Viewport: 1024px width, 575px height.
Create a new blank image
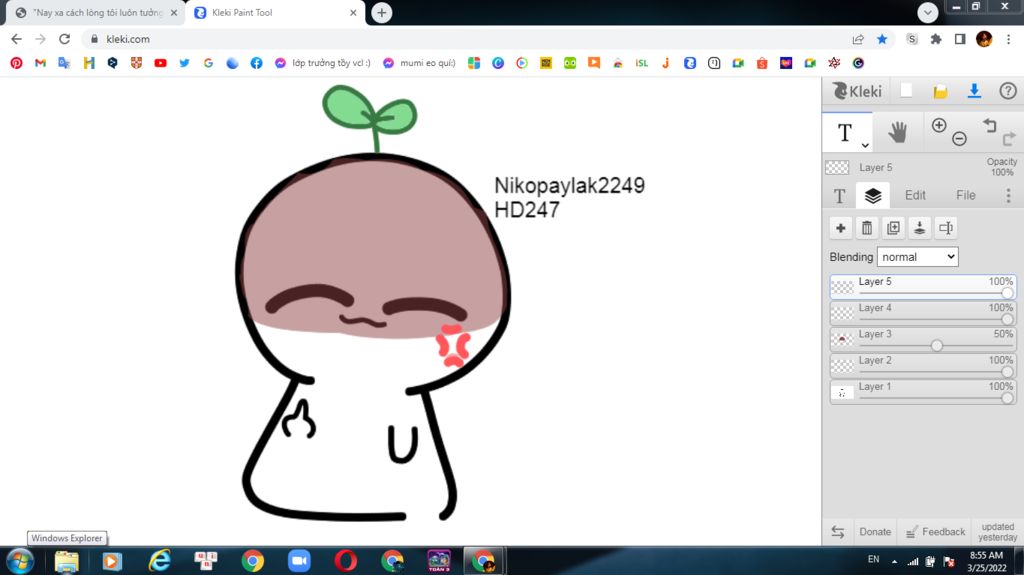coord(906,91)
